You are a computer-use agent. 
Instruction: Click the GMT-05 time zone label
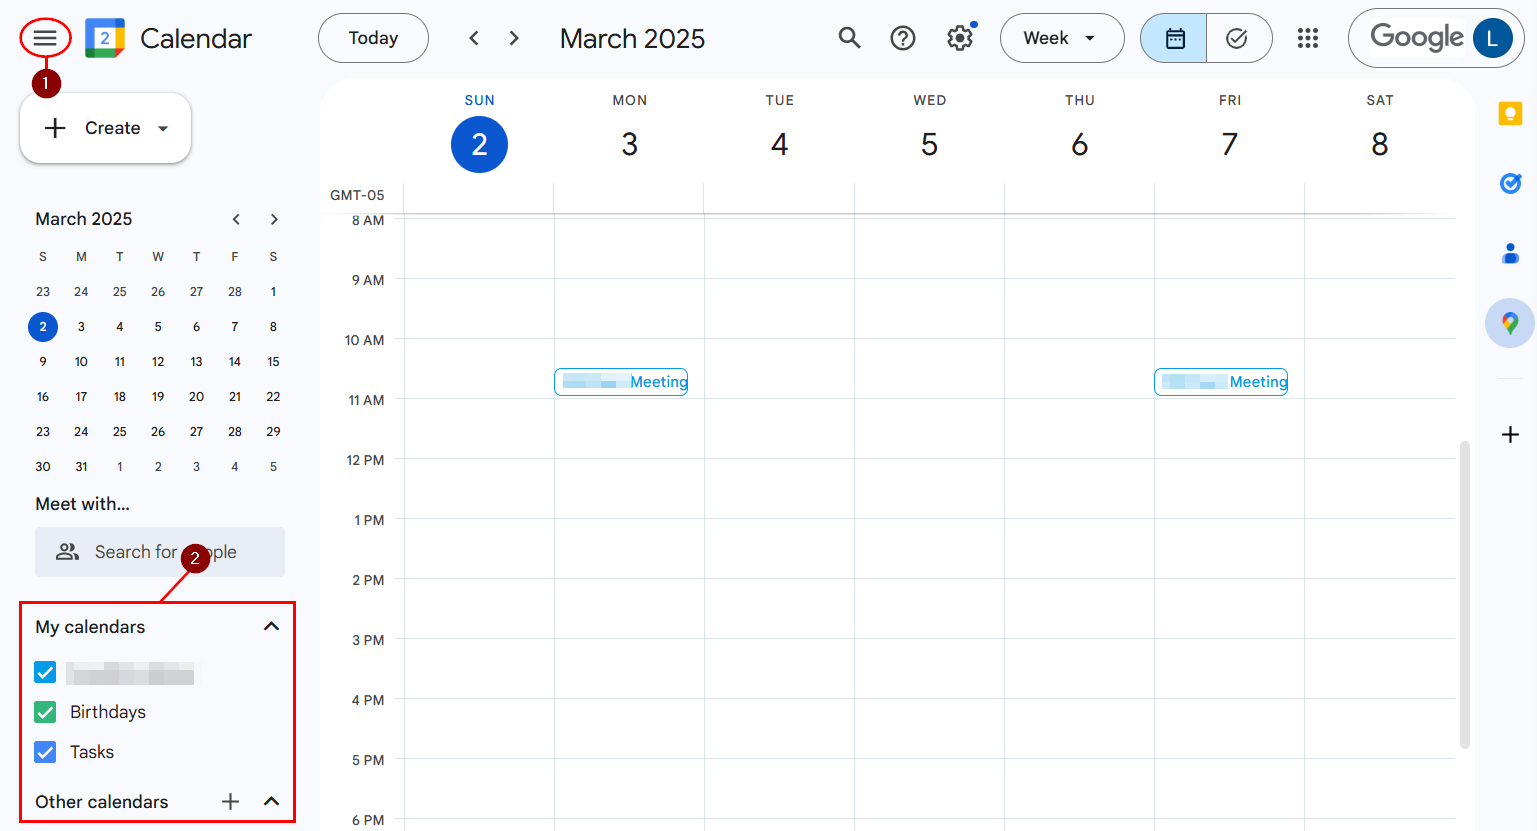pyautogui.click(x=357, y=195)
